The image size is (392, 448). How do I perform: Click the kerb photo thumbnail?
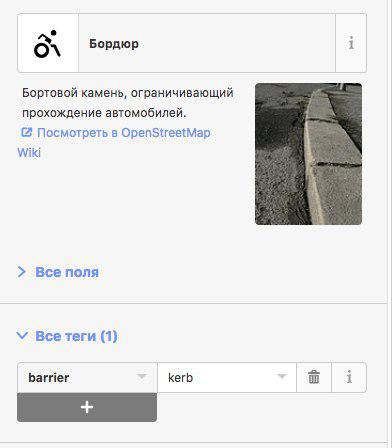[308, 154]
